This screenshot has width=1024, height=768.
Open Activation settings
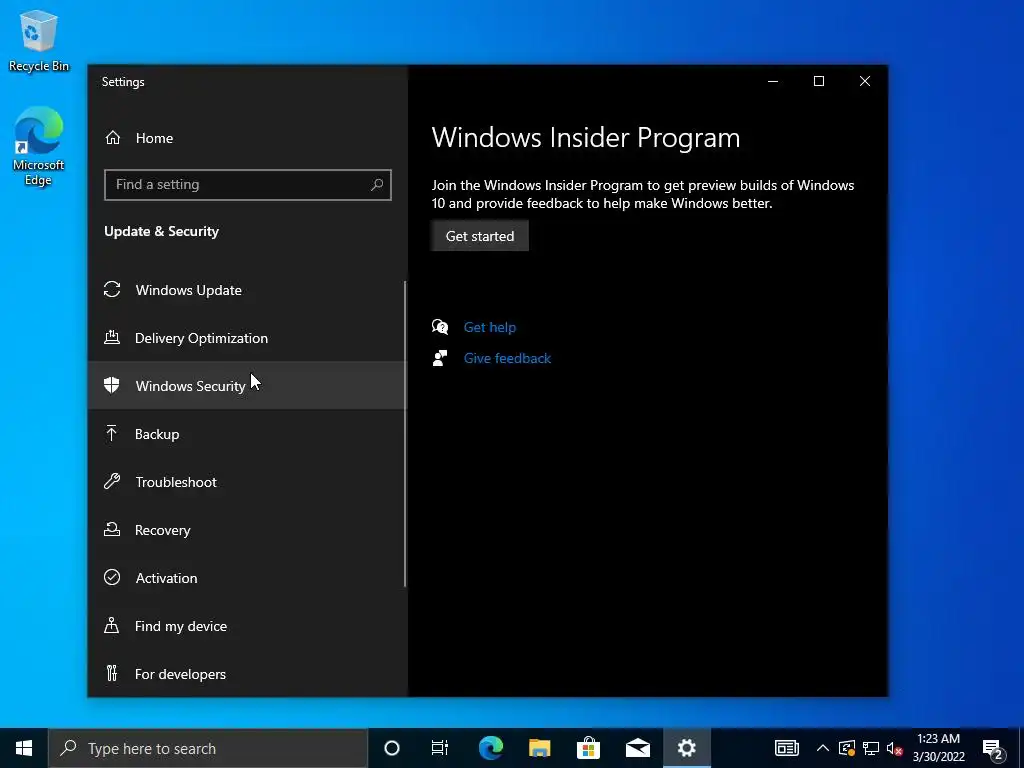(247, 578)
